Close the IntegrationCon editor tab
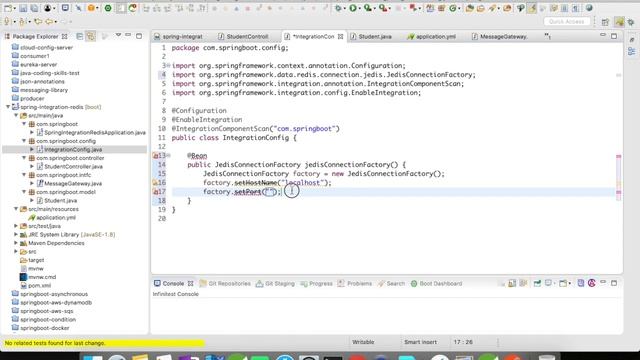 [x=340, y=36]
